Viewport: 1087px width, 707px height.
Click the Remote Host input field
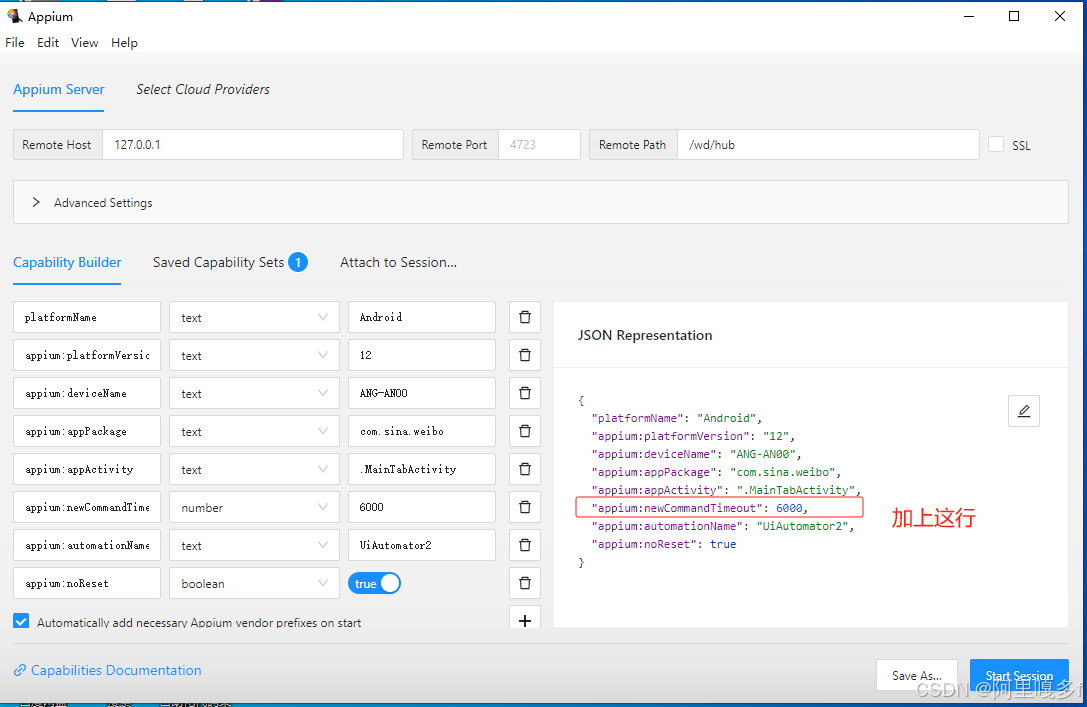click(253, 144)
